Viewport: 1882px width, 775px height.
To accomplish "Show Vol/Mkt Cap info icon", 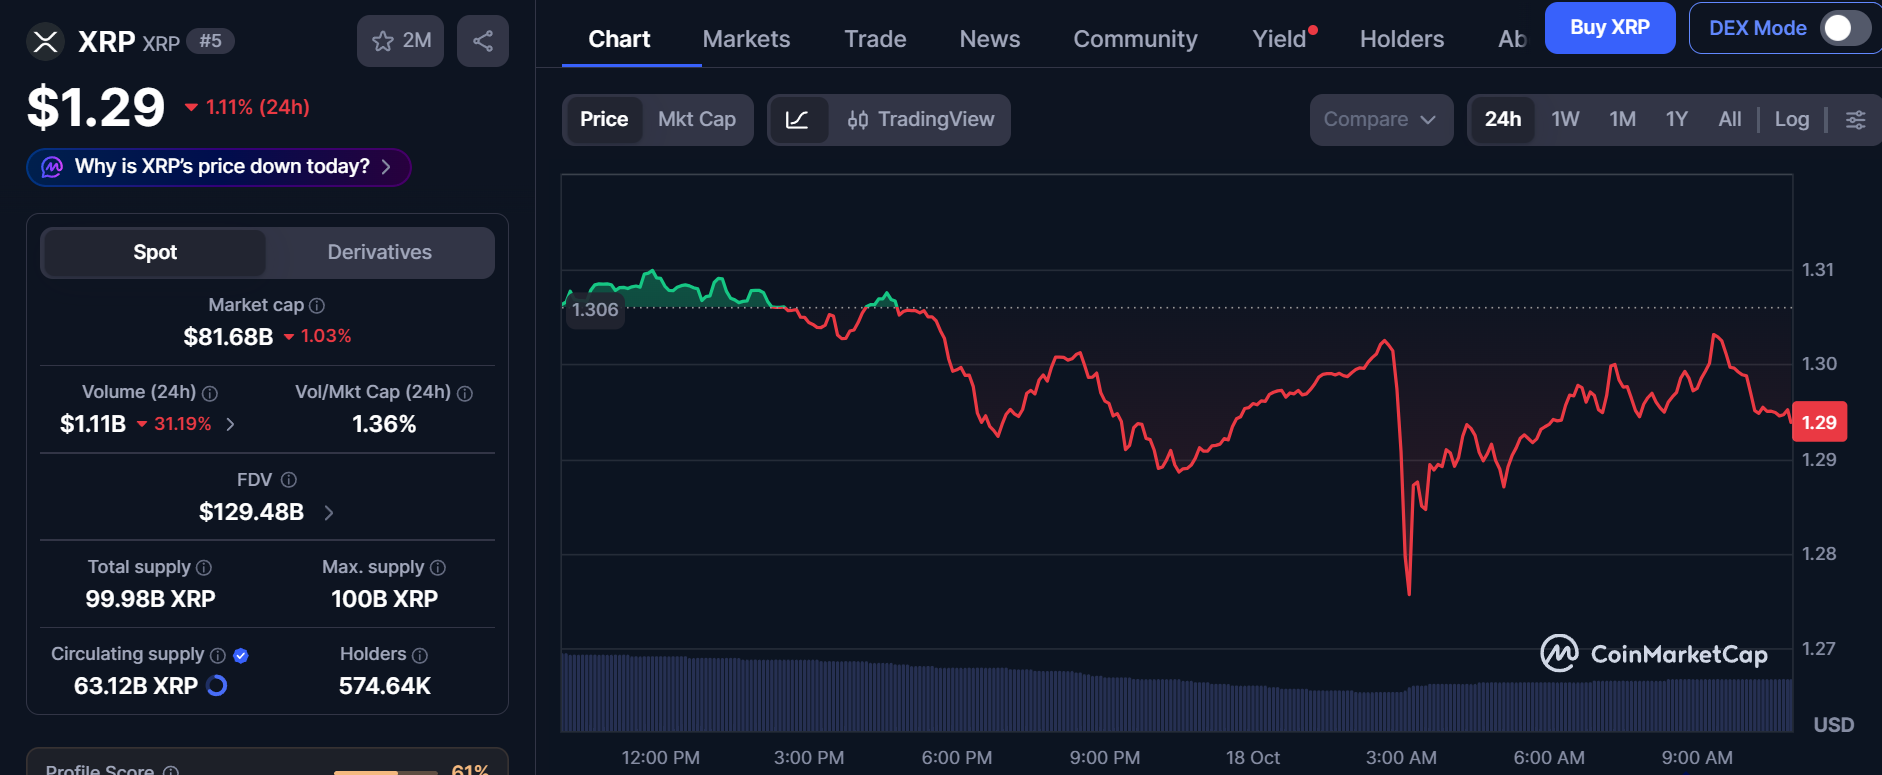I will (x=465, y=394).
